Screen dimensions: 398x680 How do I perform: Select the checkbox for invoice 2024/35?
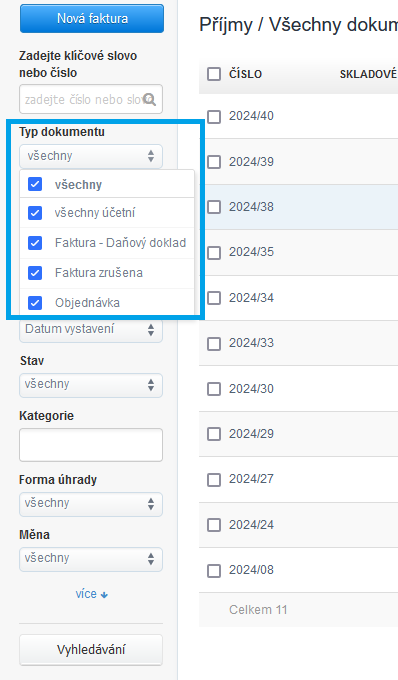point(214,252)
